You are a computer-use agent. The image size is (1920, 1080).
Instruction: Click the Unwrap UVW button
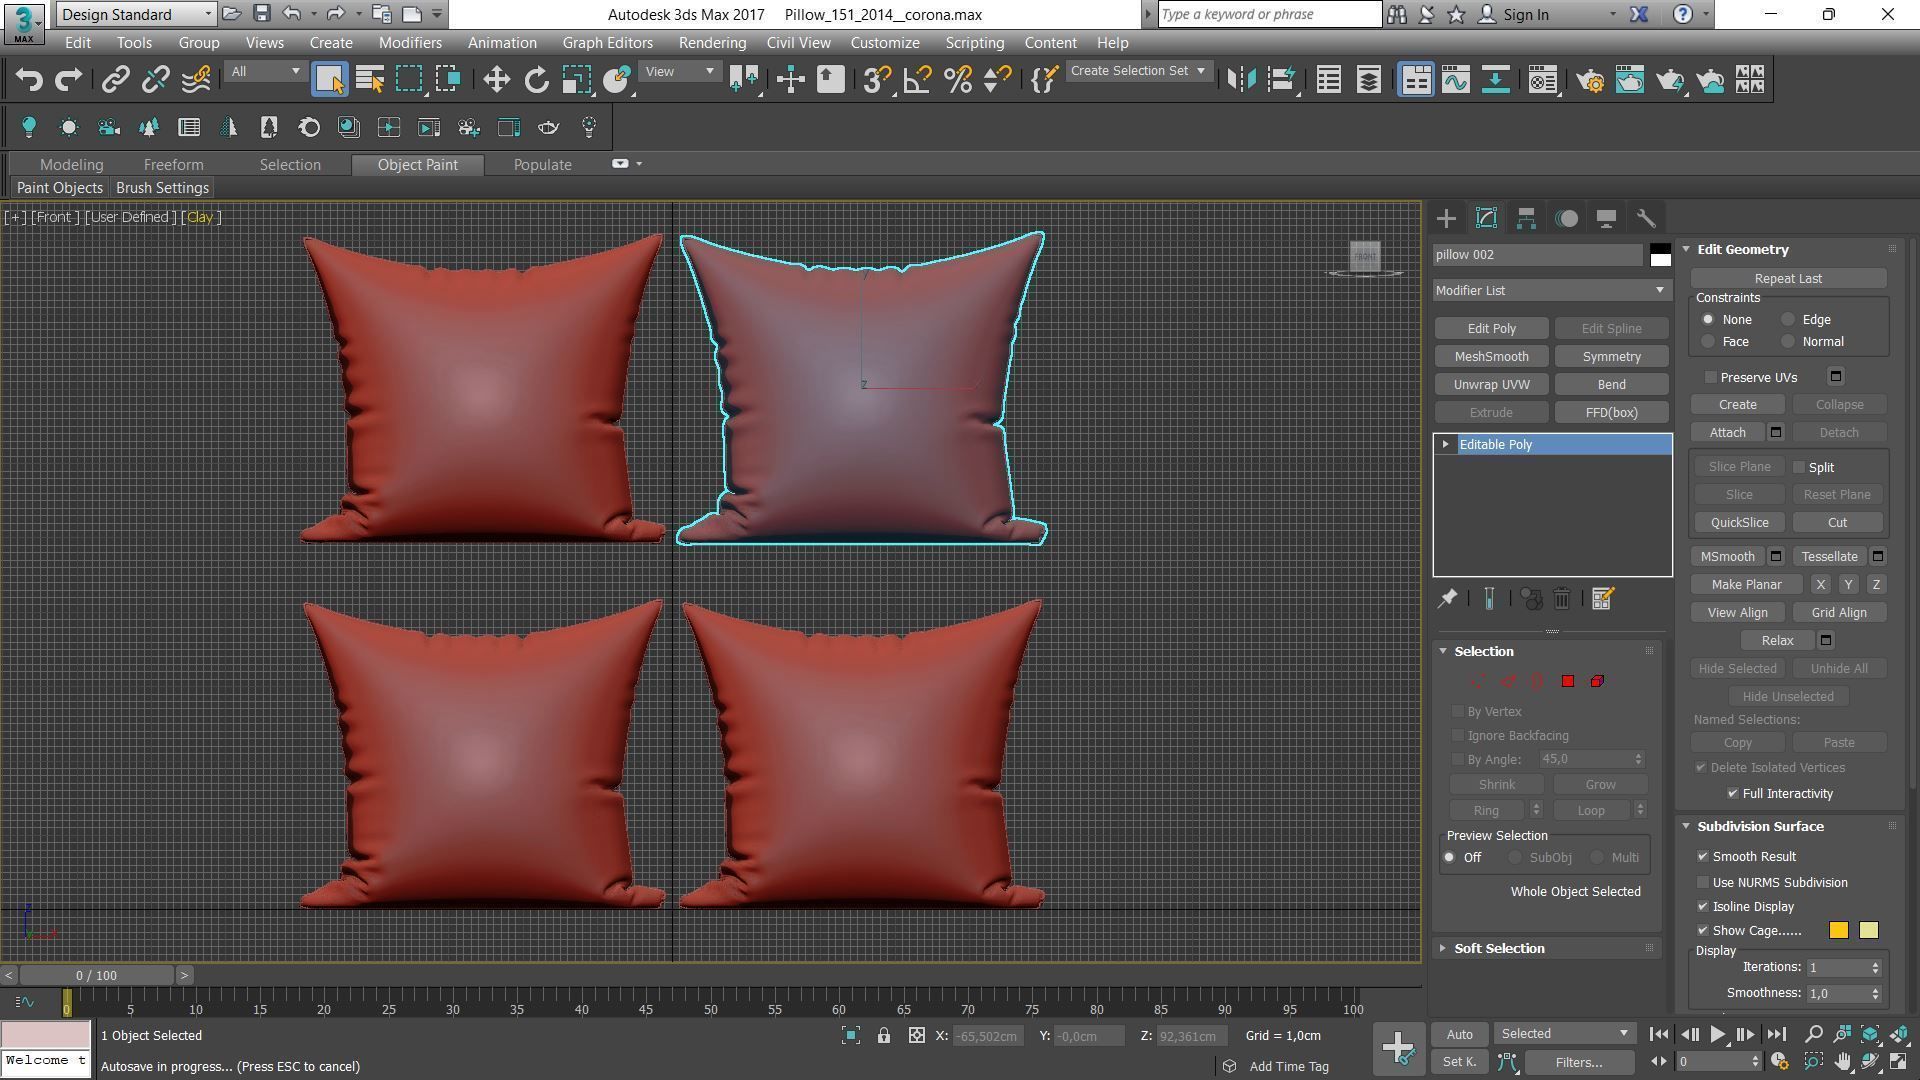tap(1491, 385)
